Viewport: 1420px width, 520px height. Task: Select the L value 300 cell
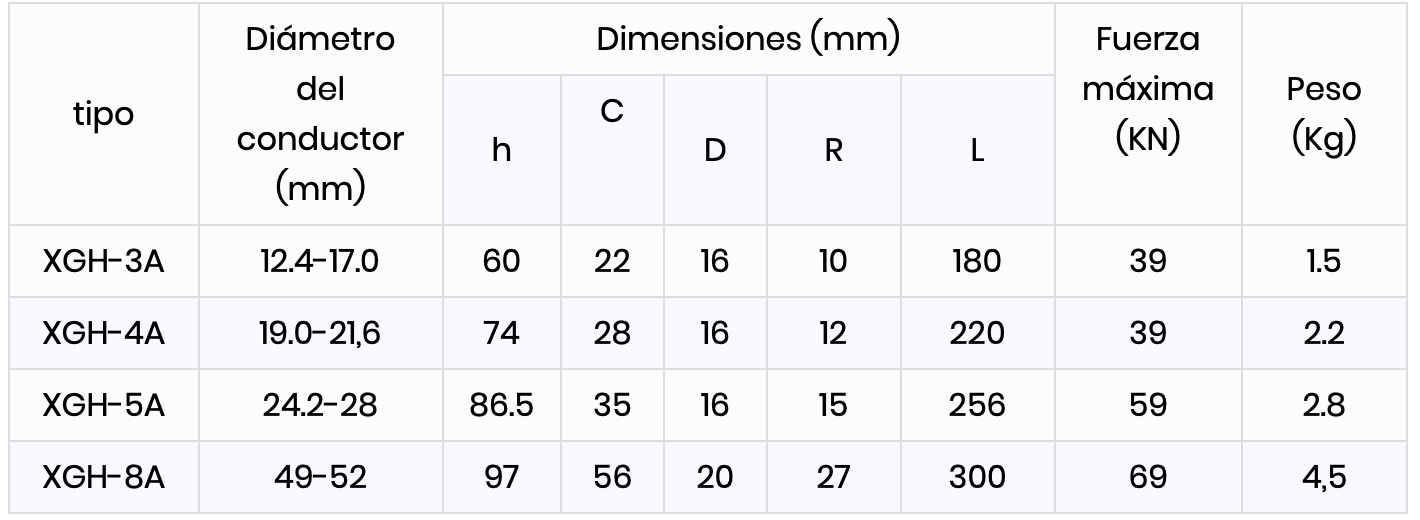coord(977,477)
